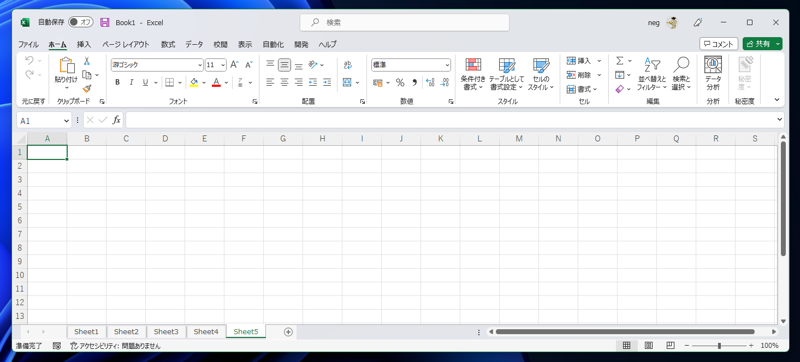
Task: Click AutoSum sigma icon
Action: coord(620,61)
